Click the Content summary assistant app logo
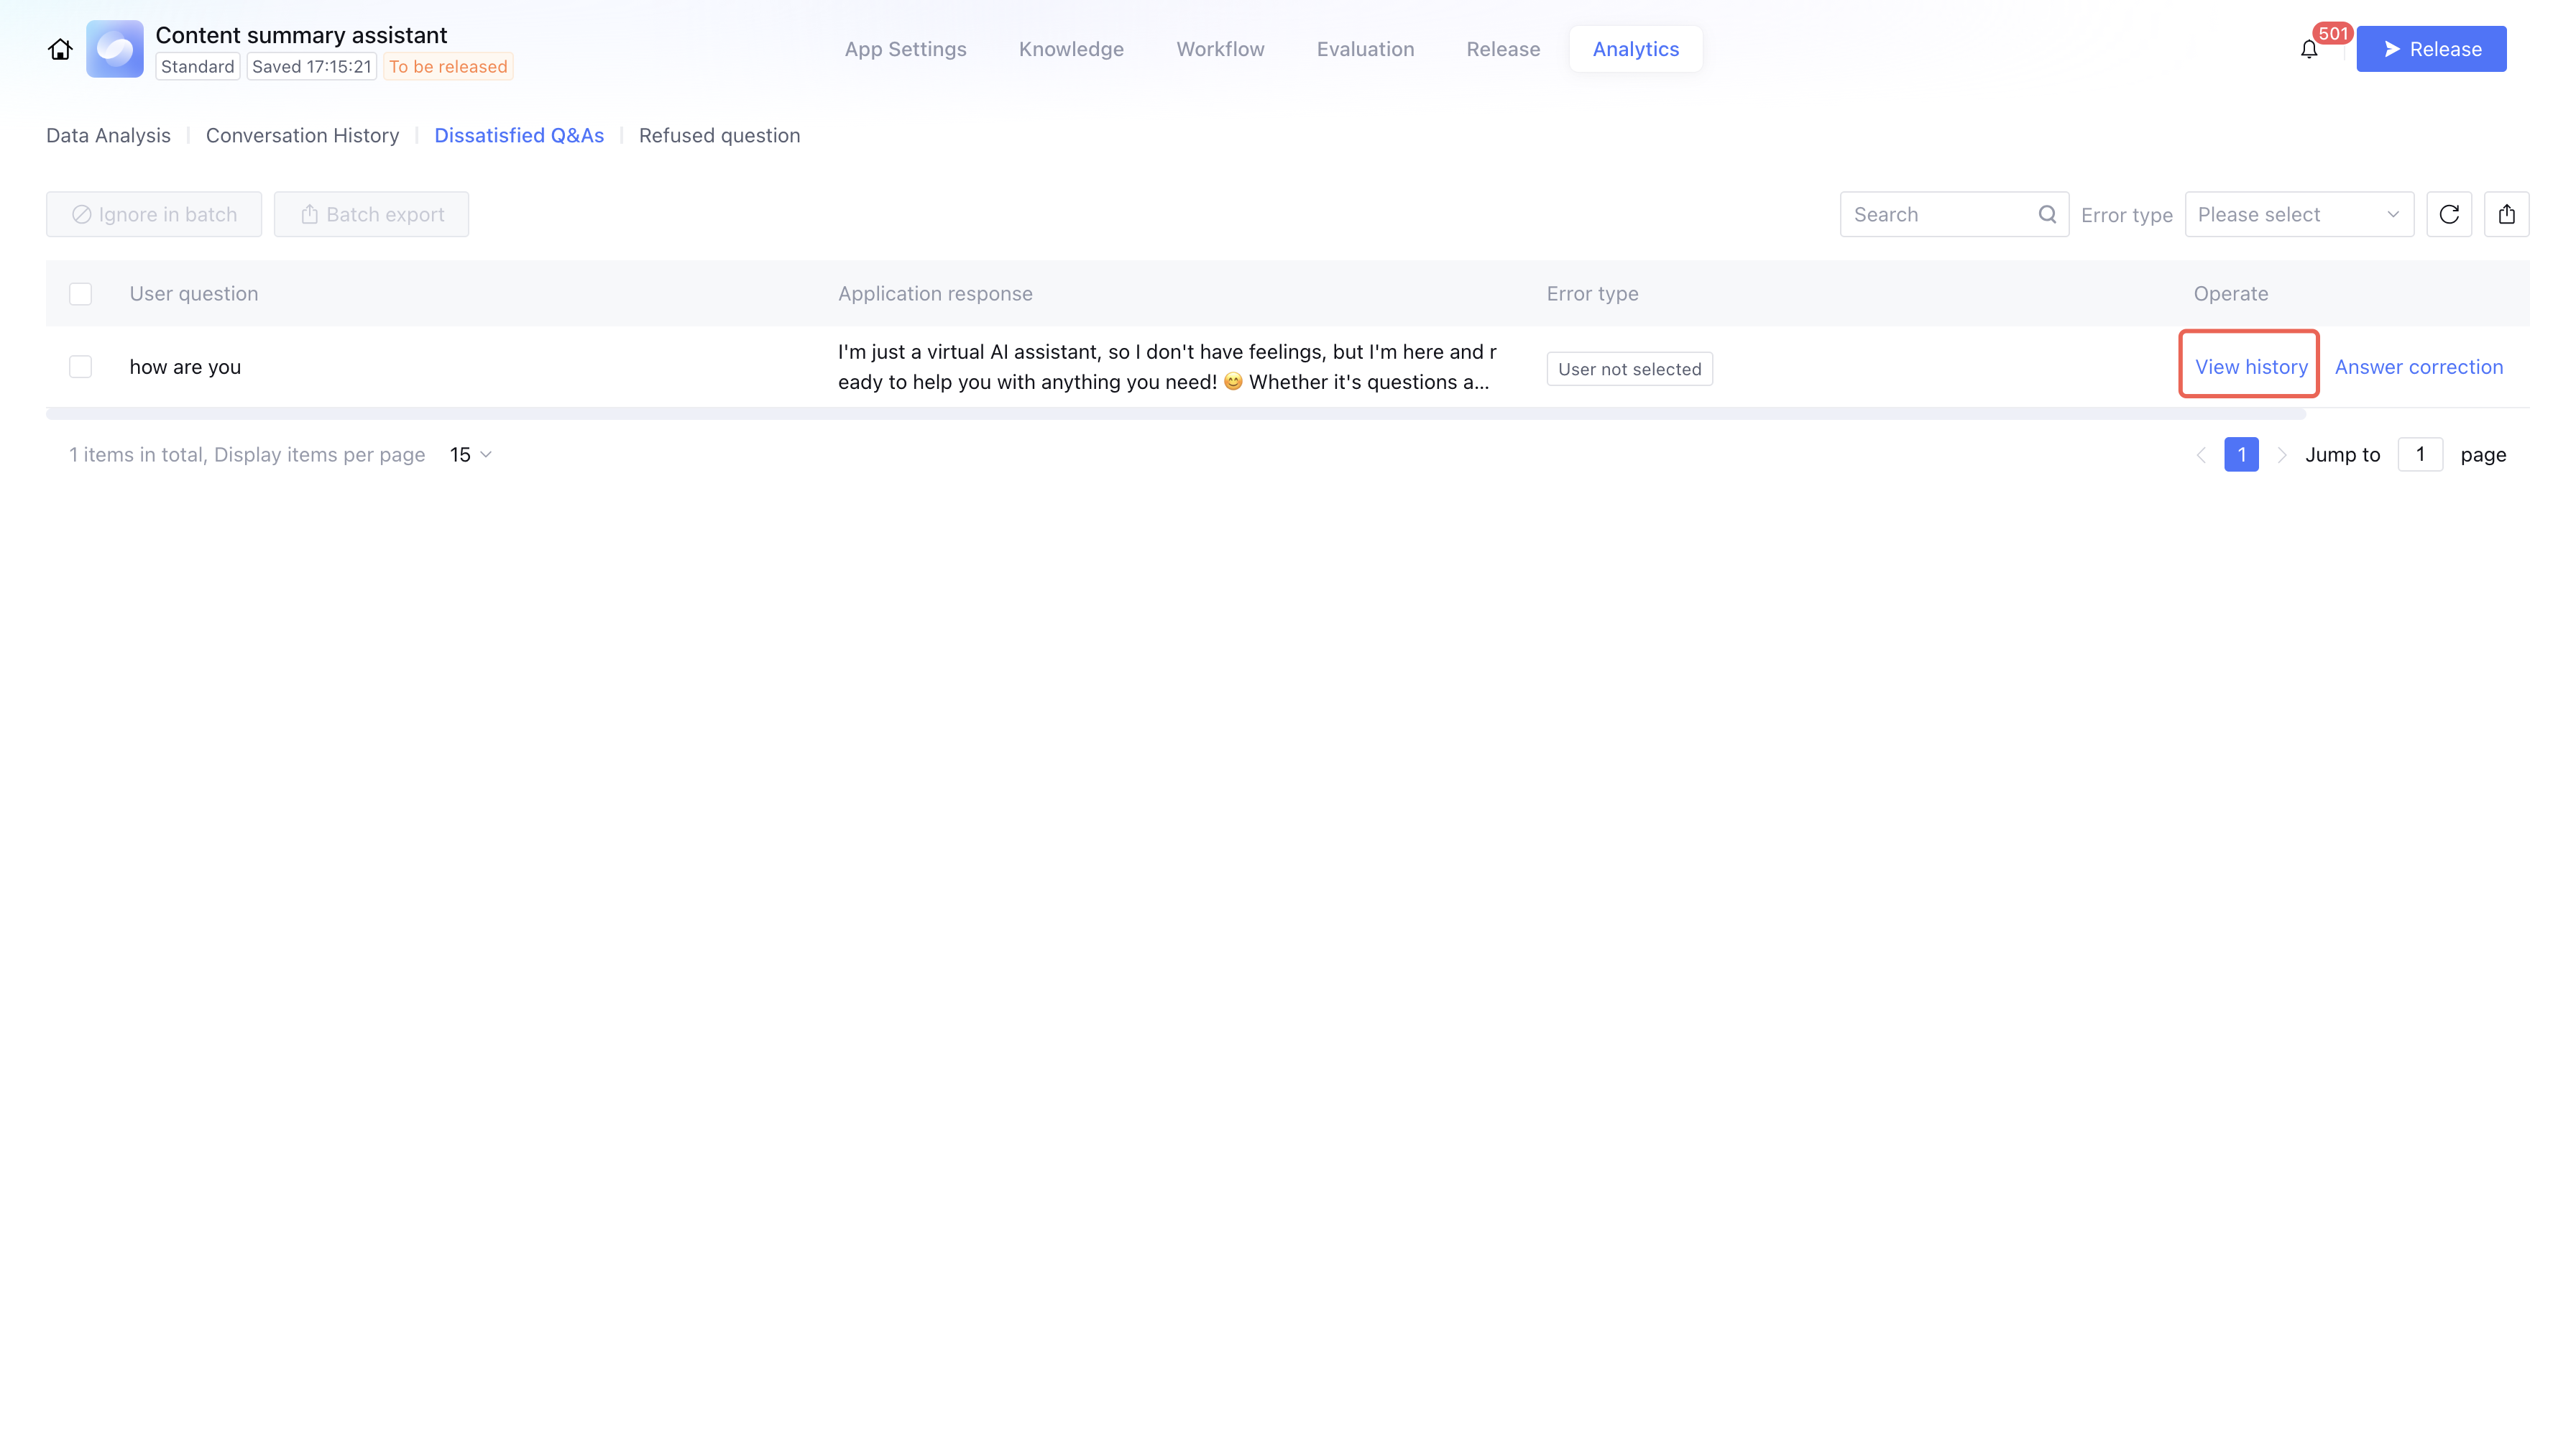Image resolution: width=2576 pixels, height=1435 pixels. (x=115, y=49)
